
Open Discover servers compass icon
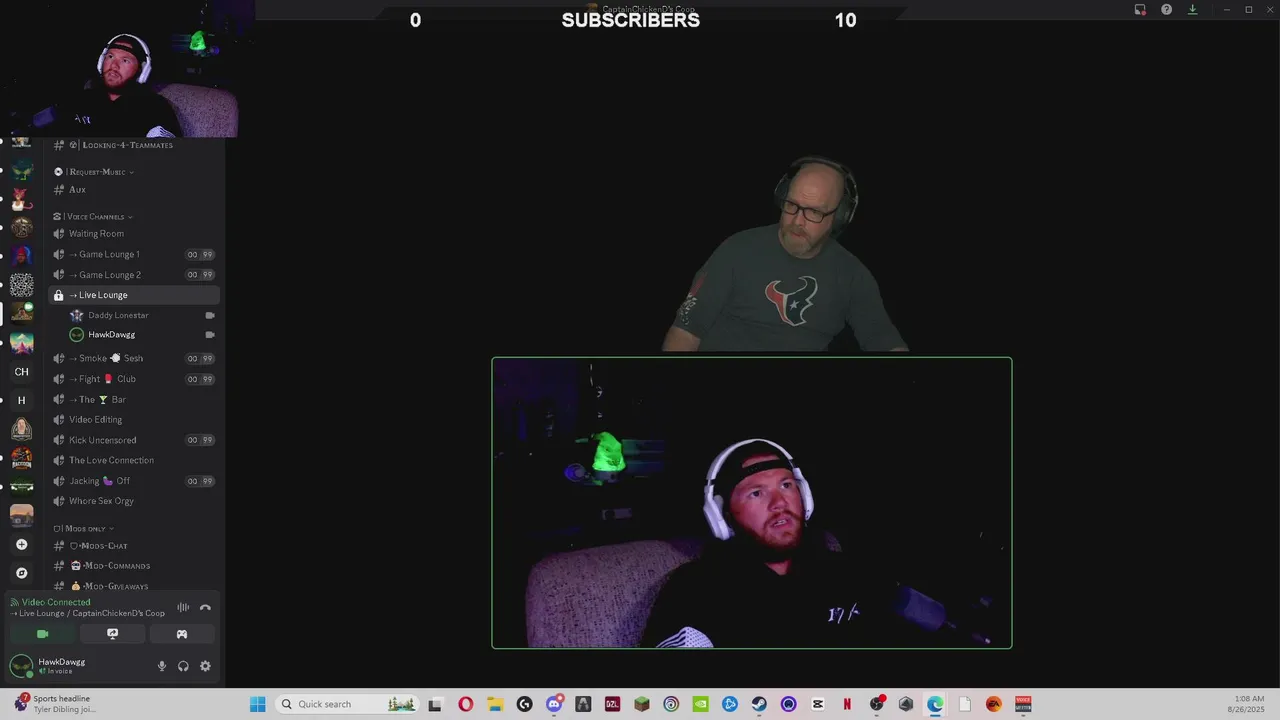point(21,573)
